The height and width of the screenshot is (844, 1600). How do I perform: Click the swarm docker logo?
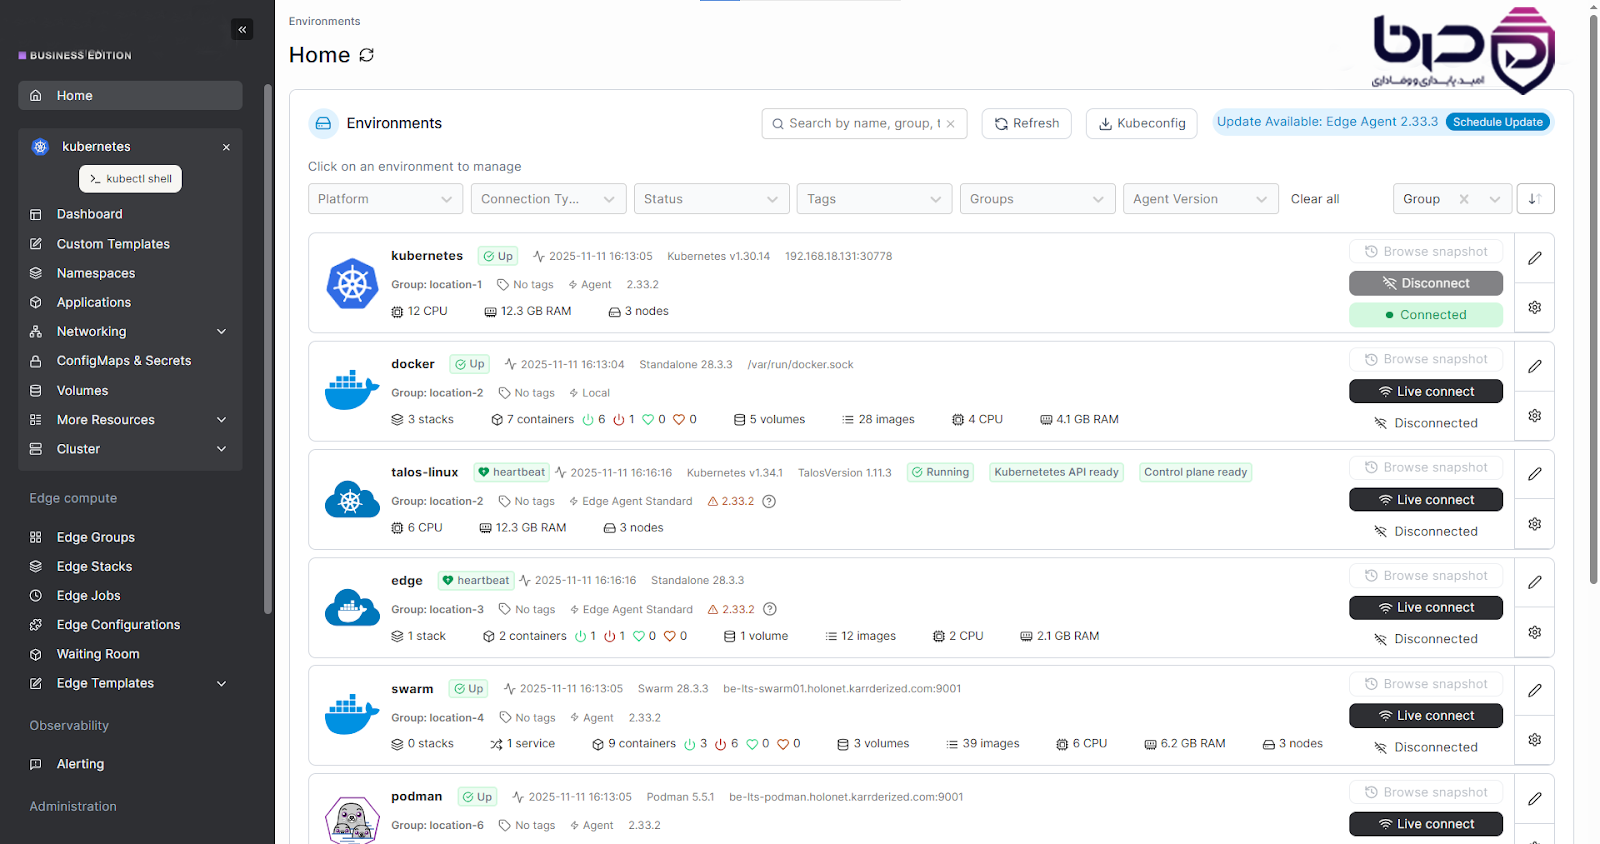[x=352, y=714]
